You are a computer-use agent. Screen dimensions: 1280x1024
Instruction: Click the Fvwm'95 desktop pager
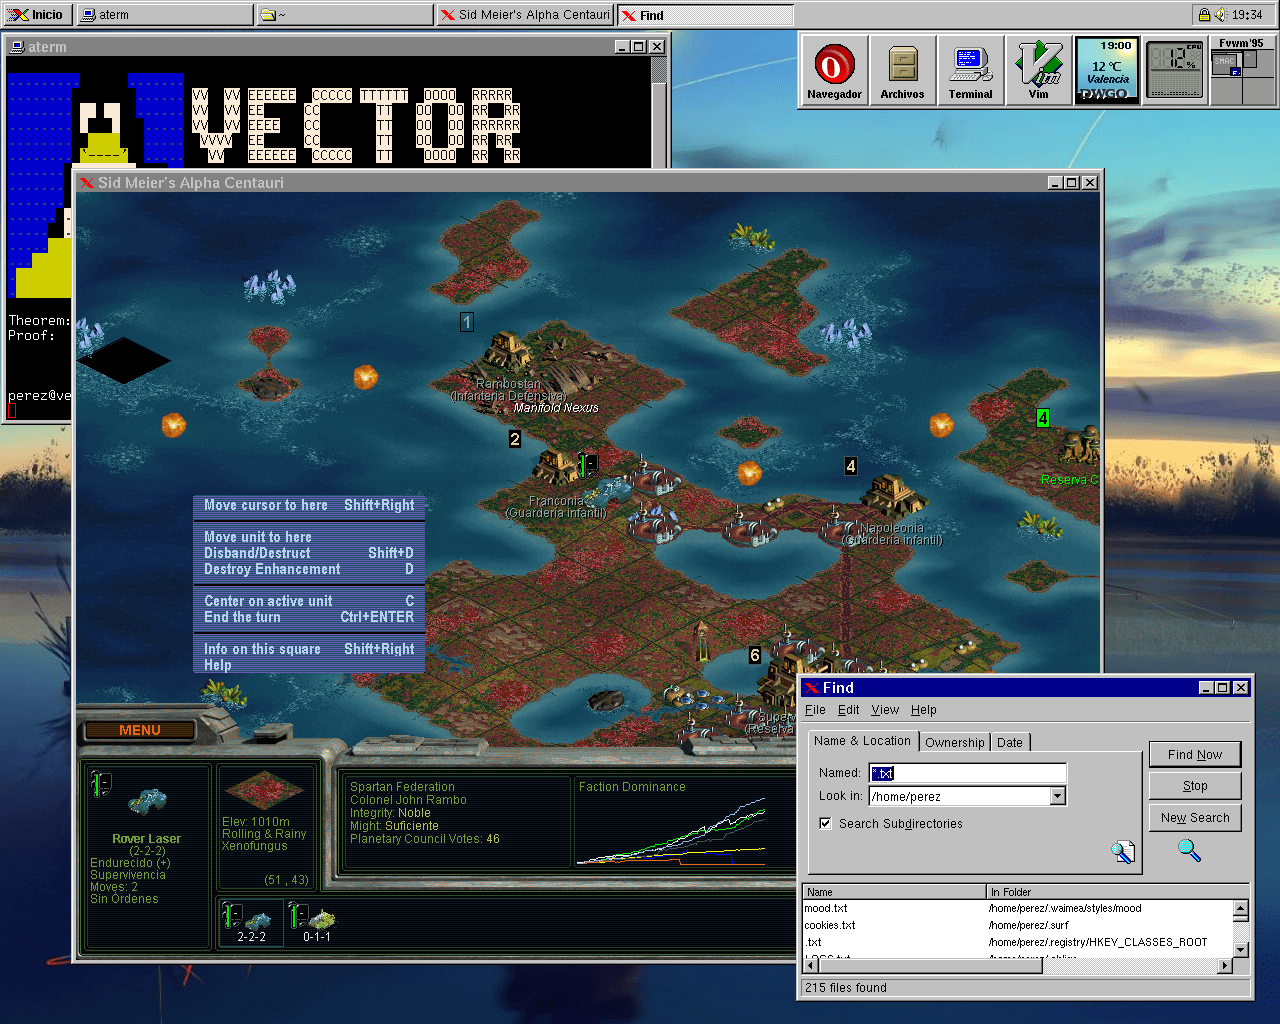point(1242,71)
